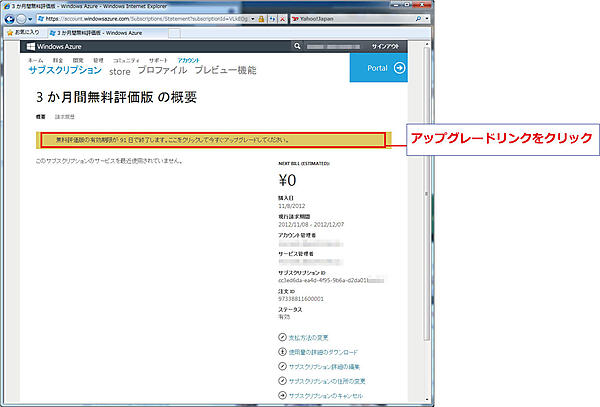Open the プレビュー機能 tab

(x=224, y=71)
